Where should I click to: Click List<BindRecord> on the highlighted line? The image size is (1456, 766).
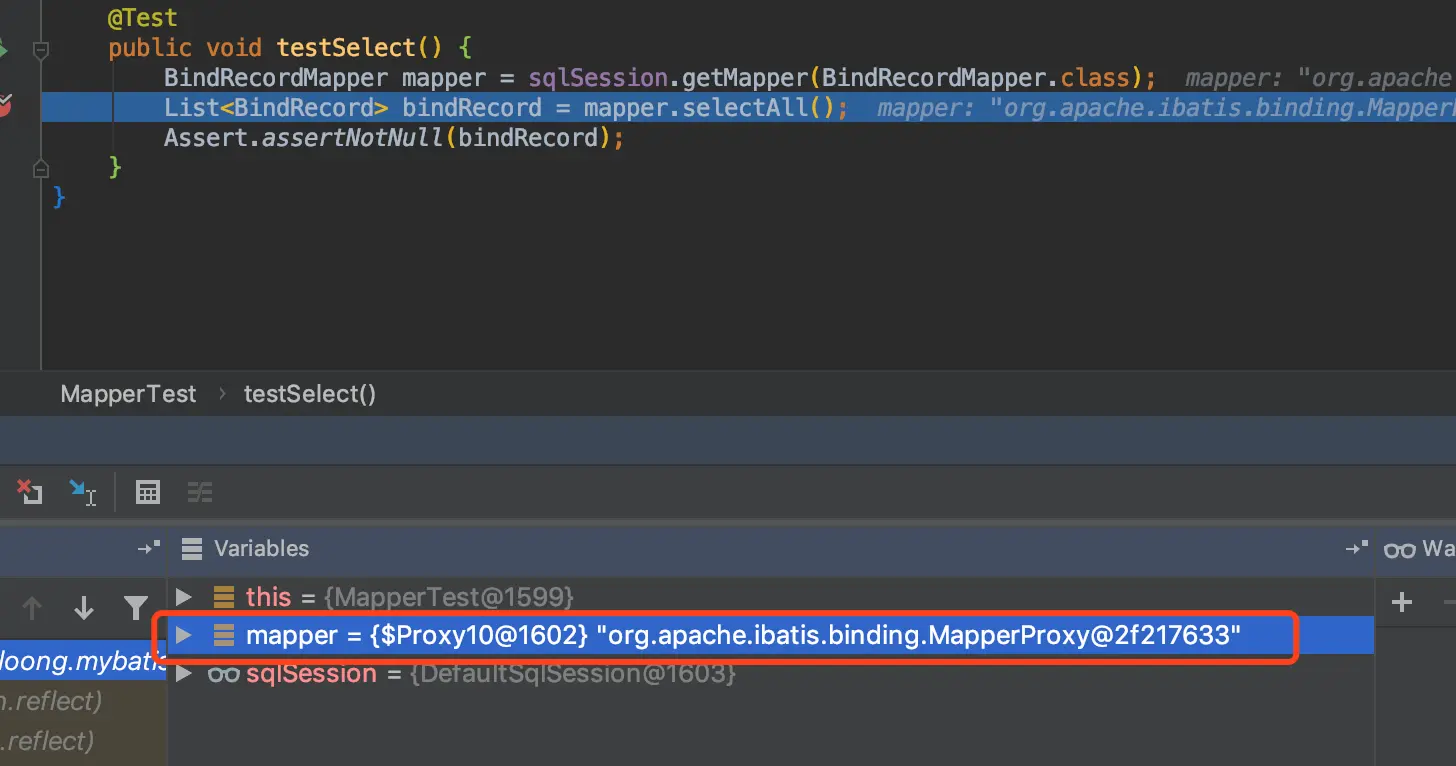click(x=276, y=108)
